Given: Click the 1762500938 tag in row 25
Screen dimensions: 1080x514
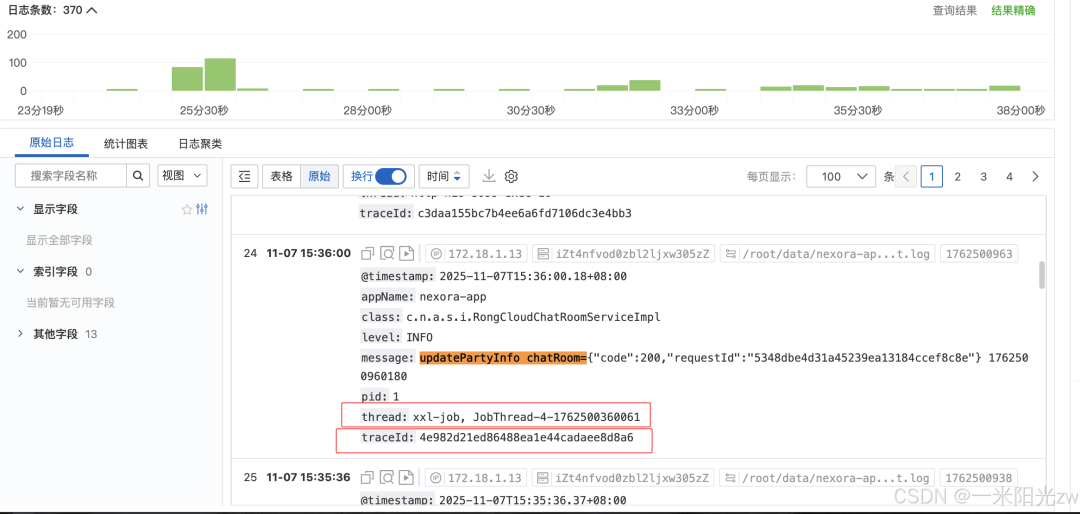Looking at the screenshot, I should [979, 477].
